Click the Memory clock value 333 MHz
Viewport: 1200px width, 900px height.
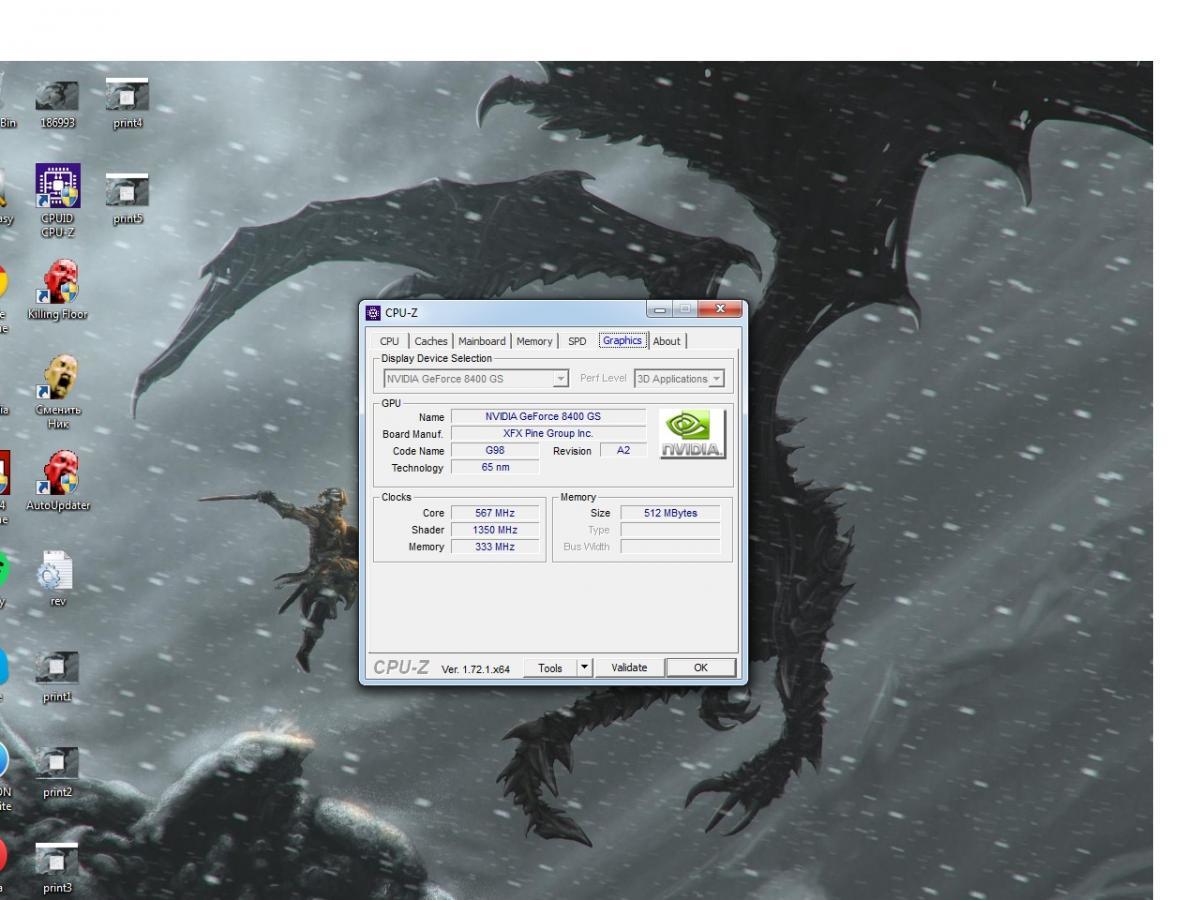(x=495, y=547)
